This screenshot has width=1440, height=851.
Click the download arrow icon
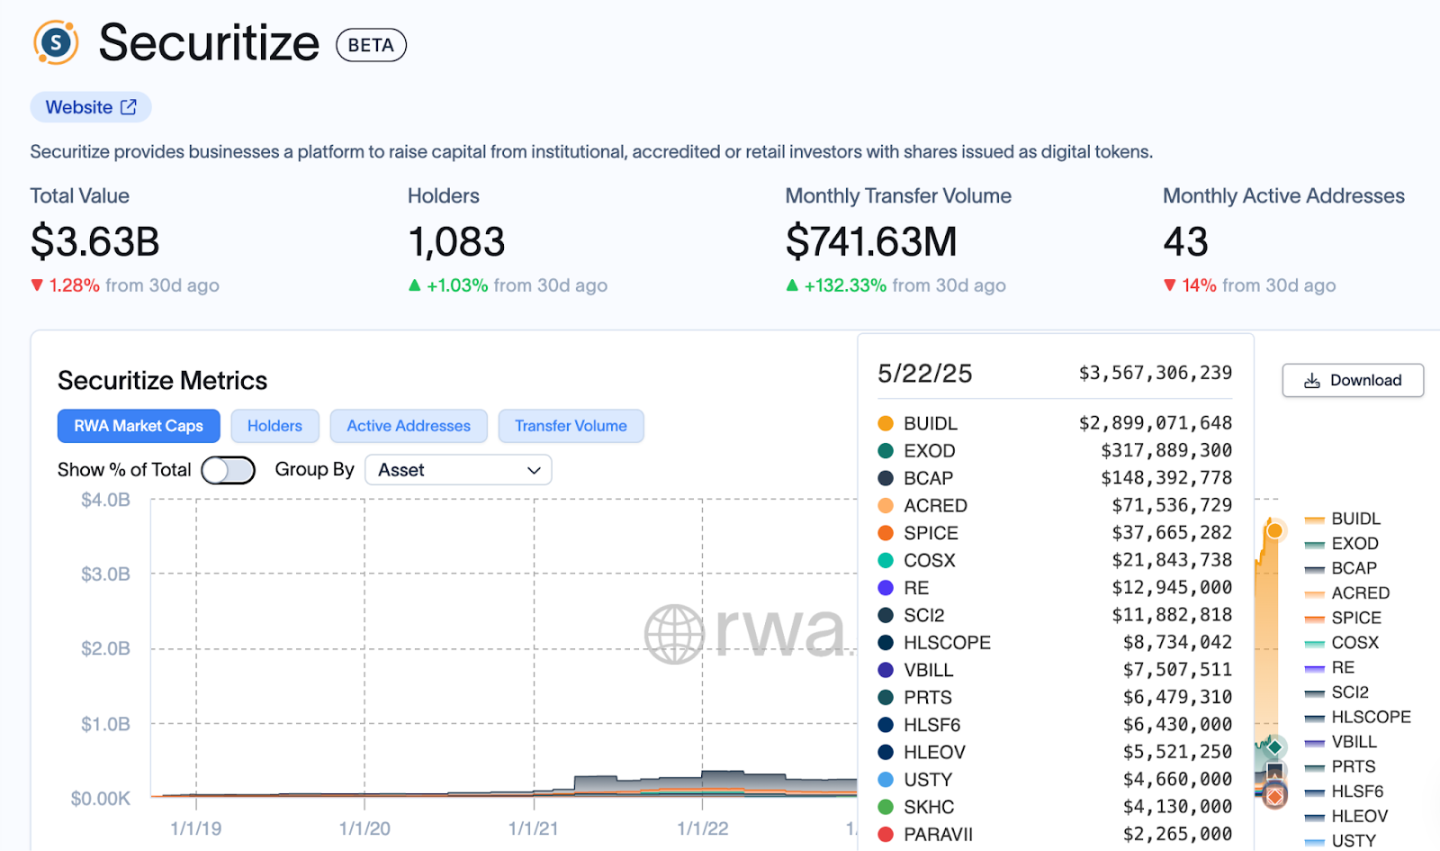click(1312, 381)
